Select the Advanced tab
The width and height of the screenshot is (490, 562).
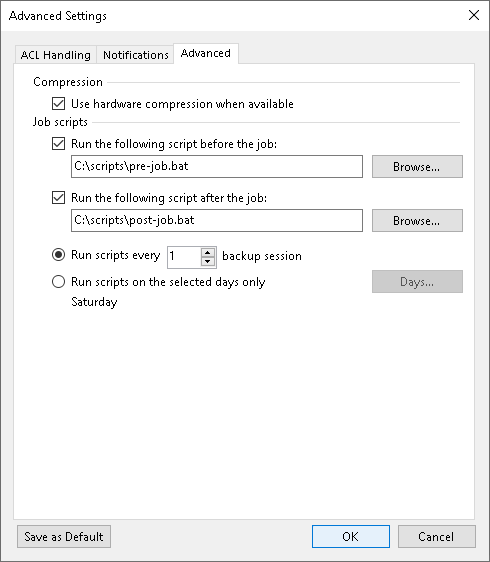pyautogui.click(x=206, y=53)
